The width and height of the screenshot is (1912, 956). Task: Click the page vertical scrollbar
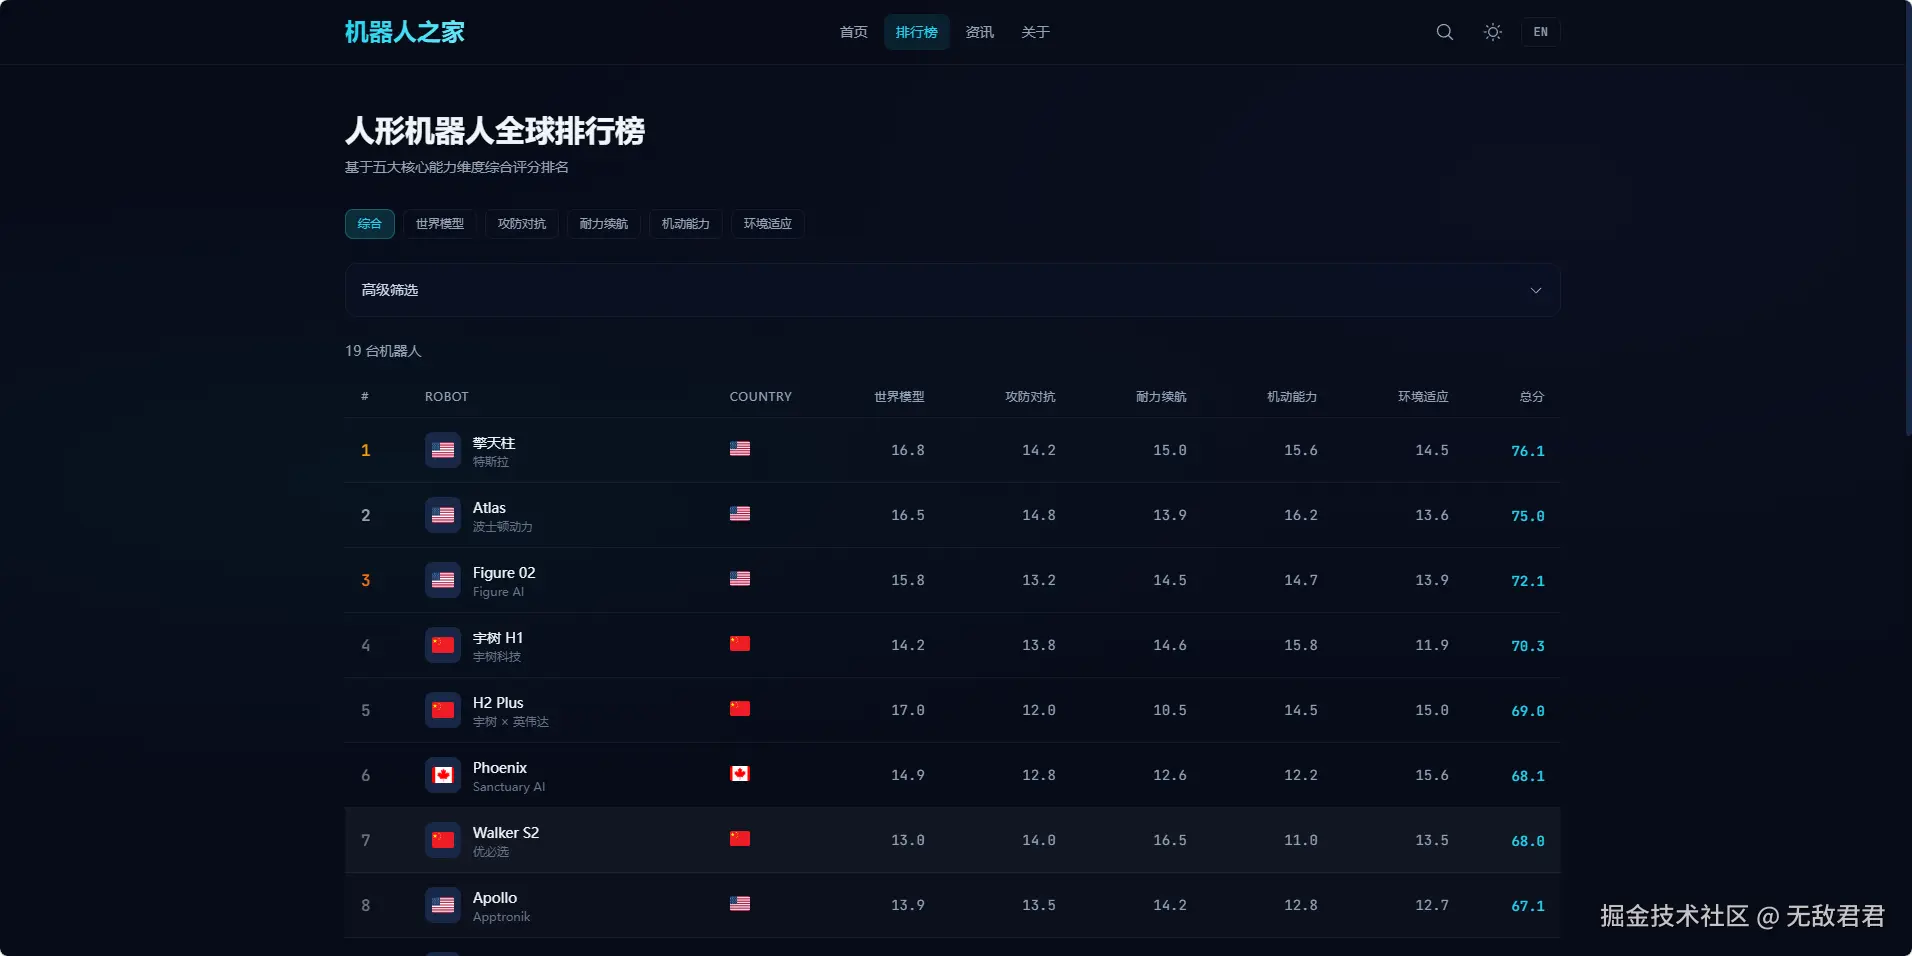(x=1908, y=220)
